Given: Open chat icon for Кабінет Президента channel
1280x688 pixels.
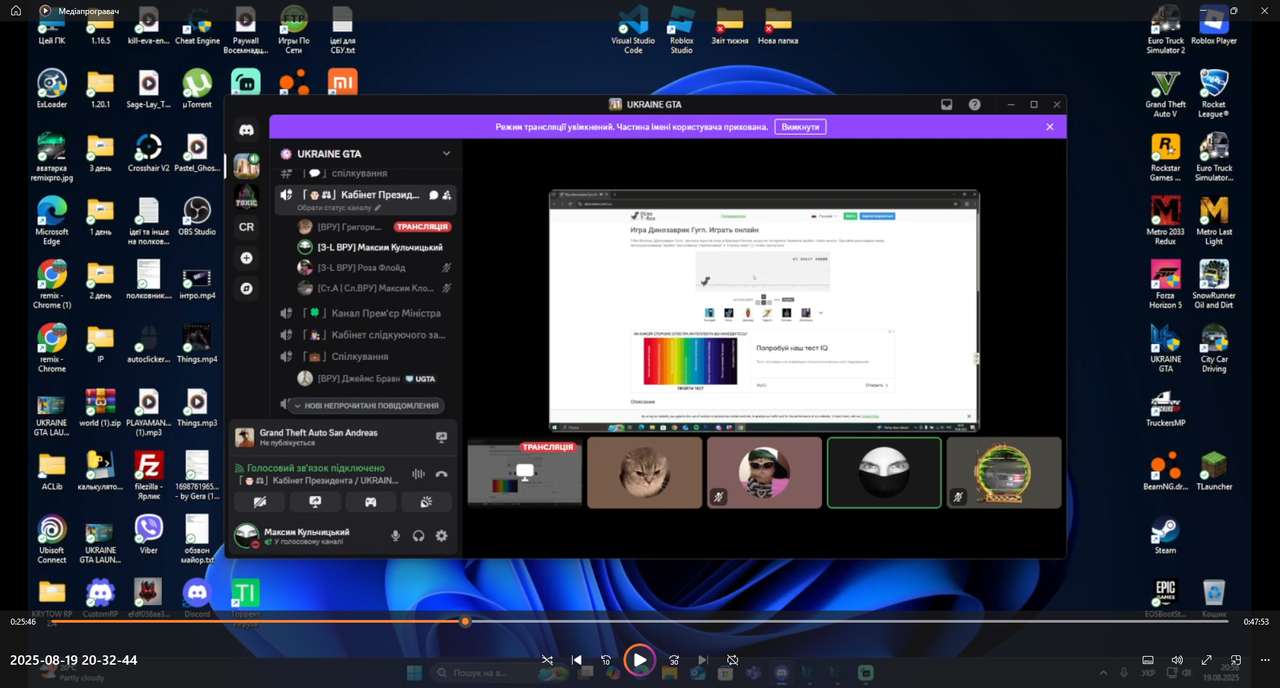Looking at the screenshot, I should pos(434,195).
